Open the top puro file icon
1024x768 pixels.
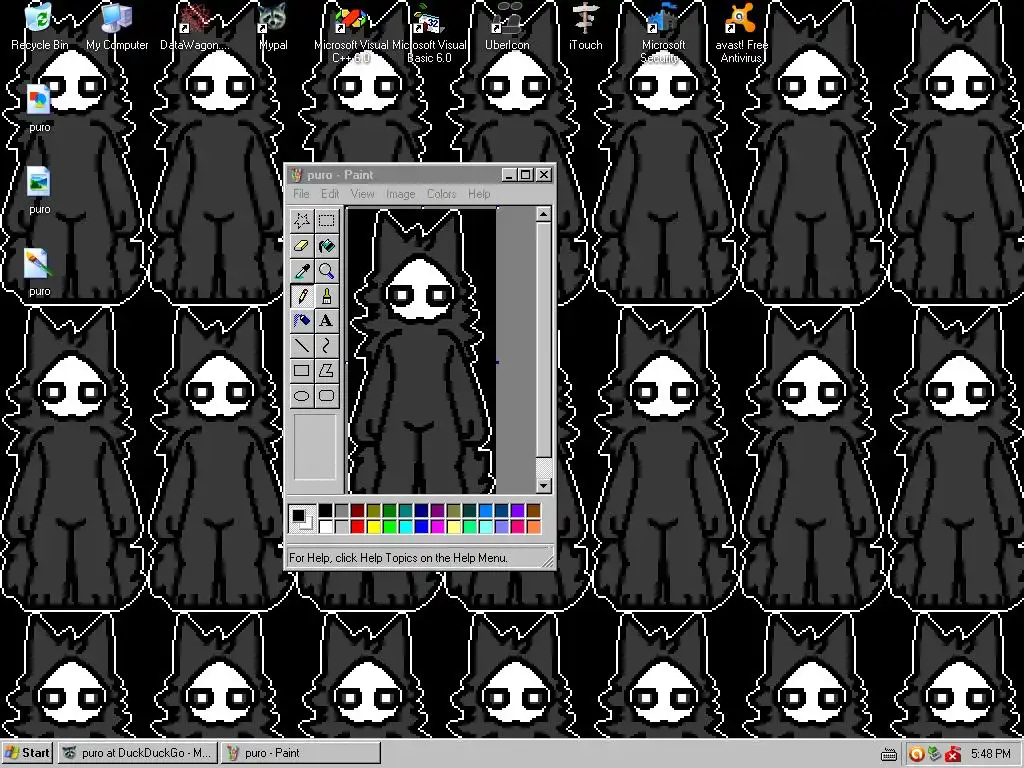pos(39,108)
